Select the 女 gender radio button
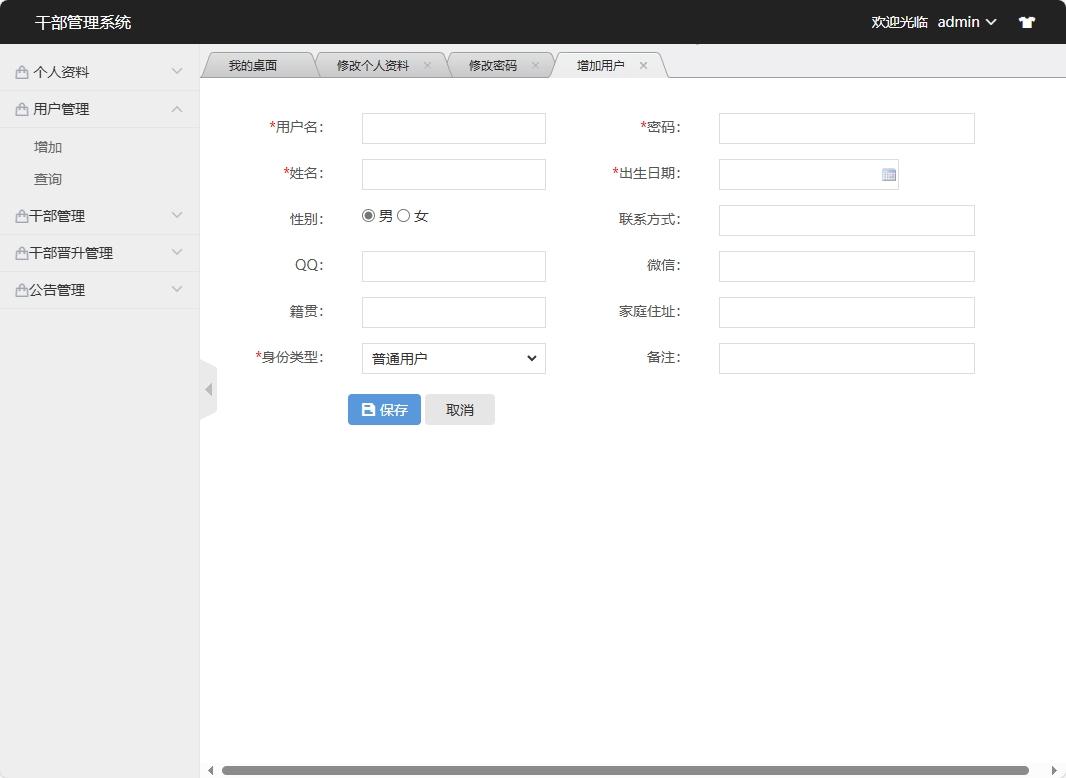The width and height of the screenshot is (1066, 778). 403,214
